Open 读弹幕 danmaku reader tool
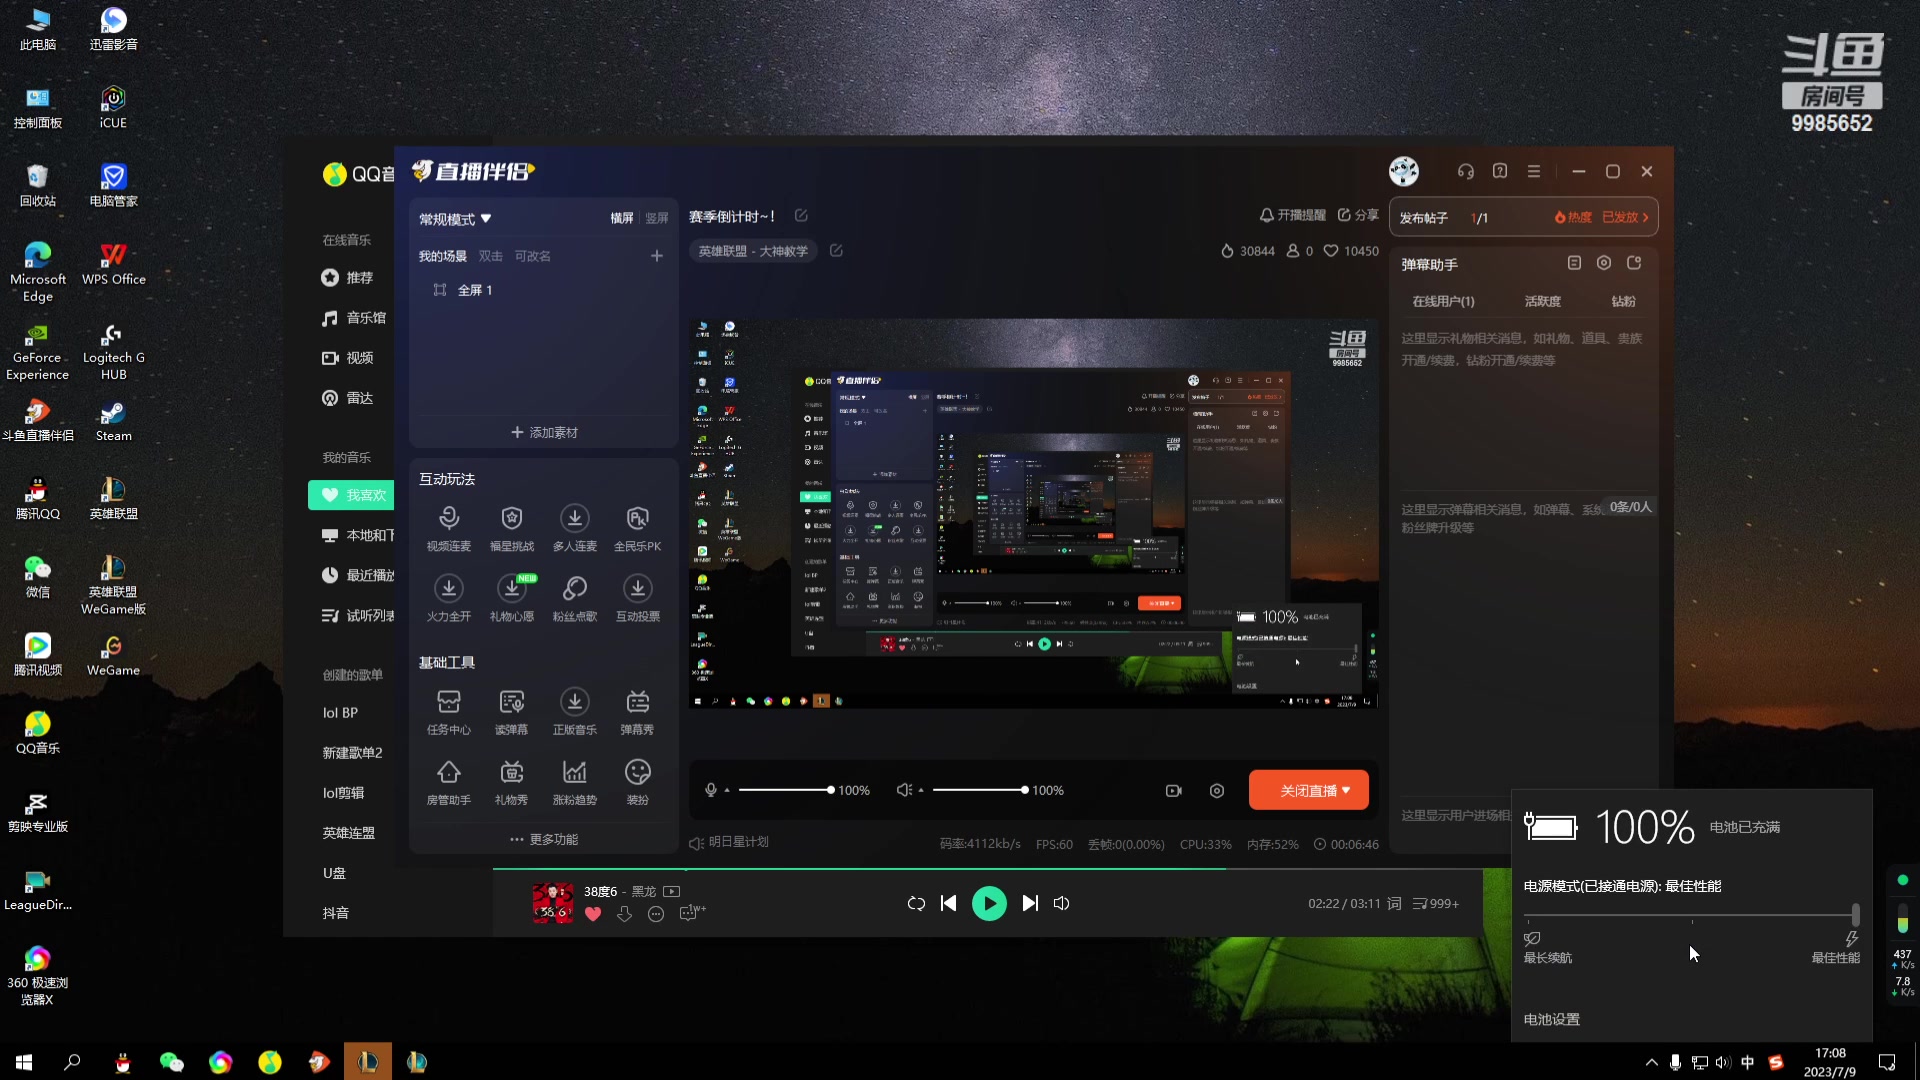 512,712
